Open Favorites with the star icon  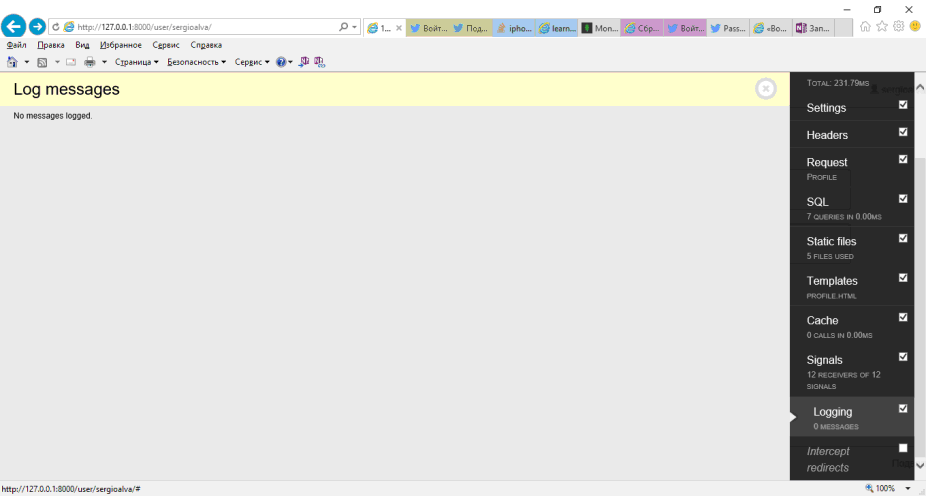pyautogui.click(x=882, y=27)
